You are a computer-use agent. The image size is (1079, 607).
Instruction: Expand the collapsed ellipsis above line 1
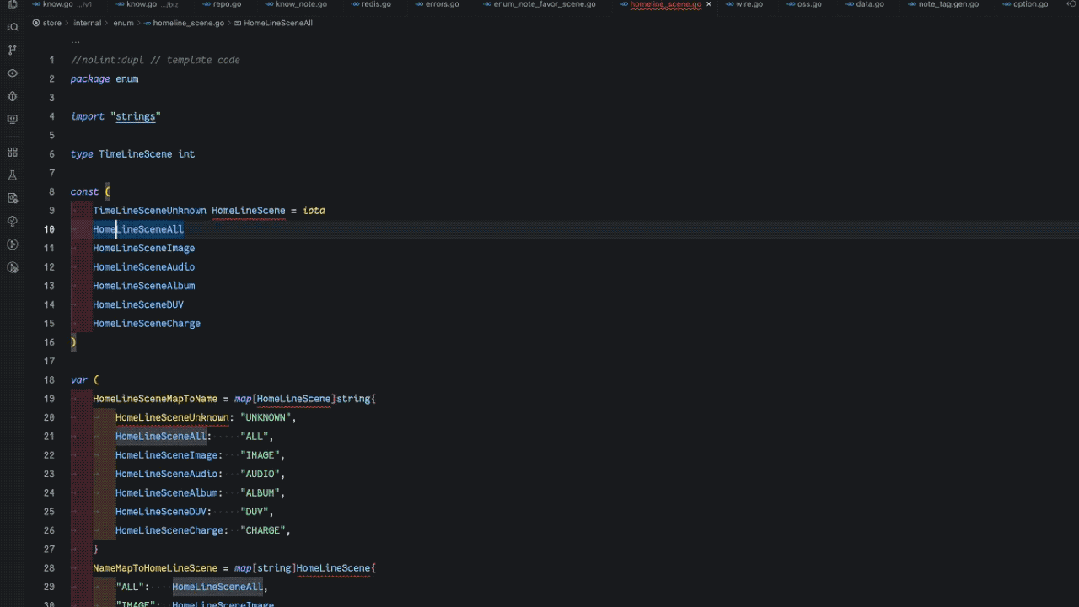click(76, 41)
